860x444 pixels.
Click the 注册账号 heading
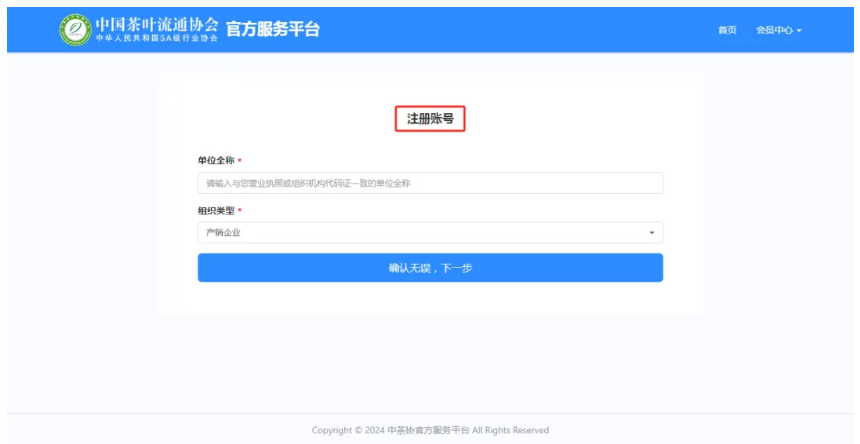430,119
